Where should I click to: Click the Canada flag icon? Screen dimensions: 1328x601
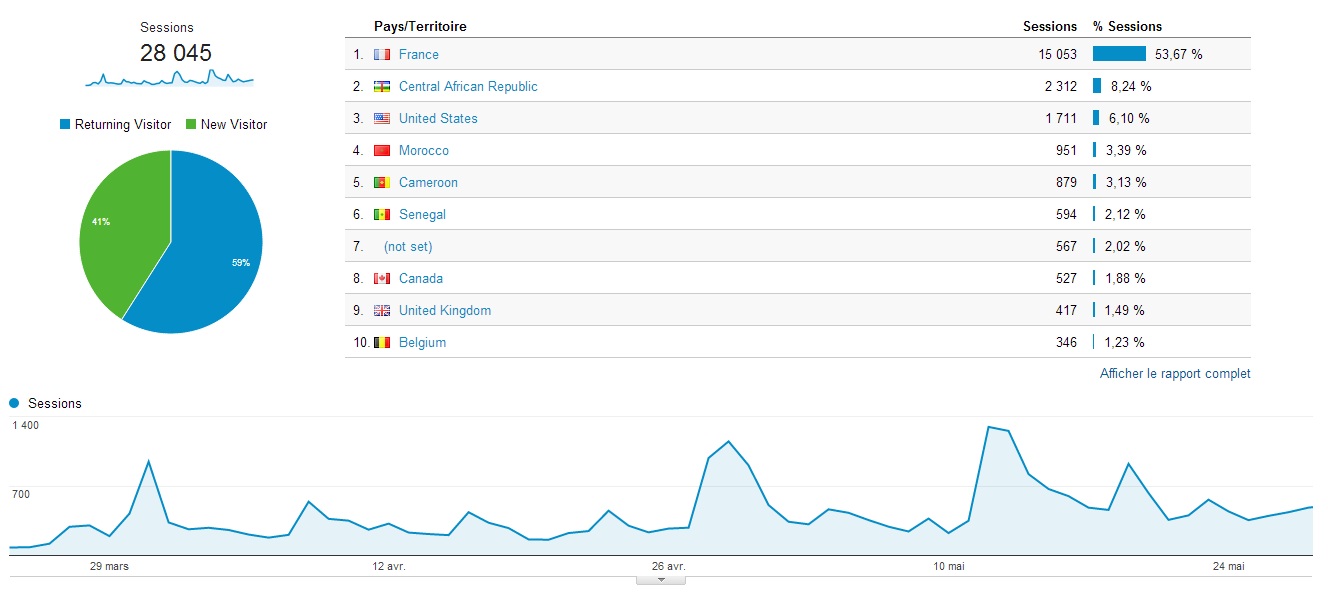[382, 279]
